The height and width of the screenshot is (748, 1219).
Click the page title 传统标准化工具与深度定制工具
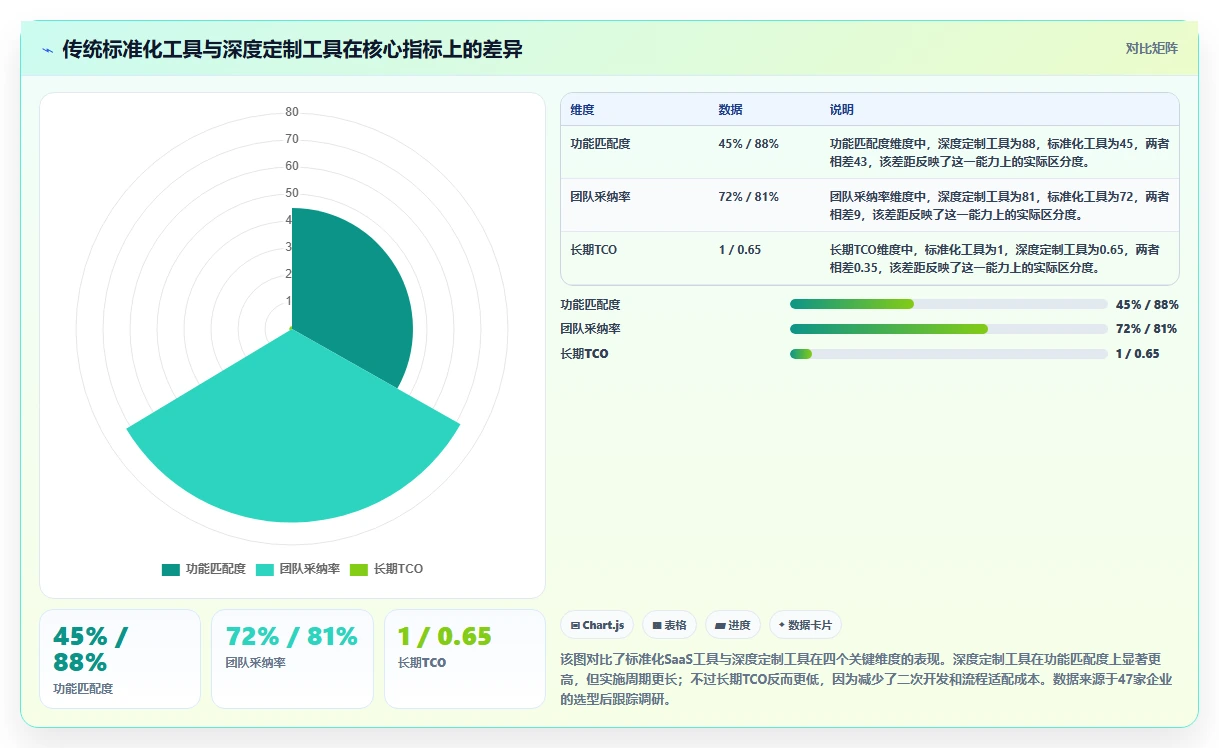292,50
